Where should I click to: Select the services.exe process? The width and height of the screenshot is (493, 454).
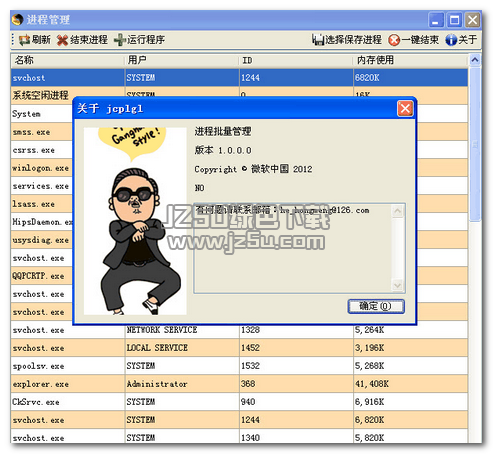click(x=42, y=186)
